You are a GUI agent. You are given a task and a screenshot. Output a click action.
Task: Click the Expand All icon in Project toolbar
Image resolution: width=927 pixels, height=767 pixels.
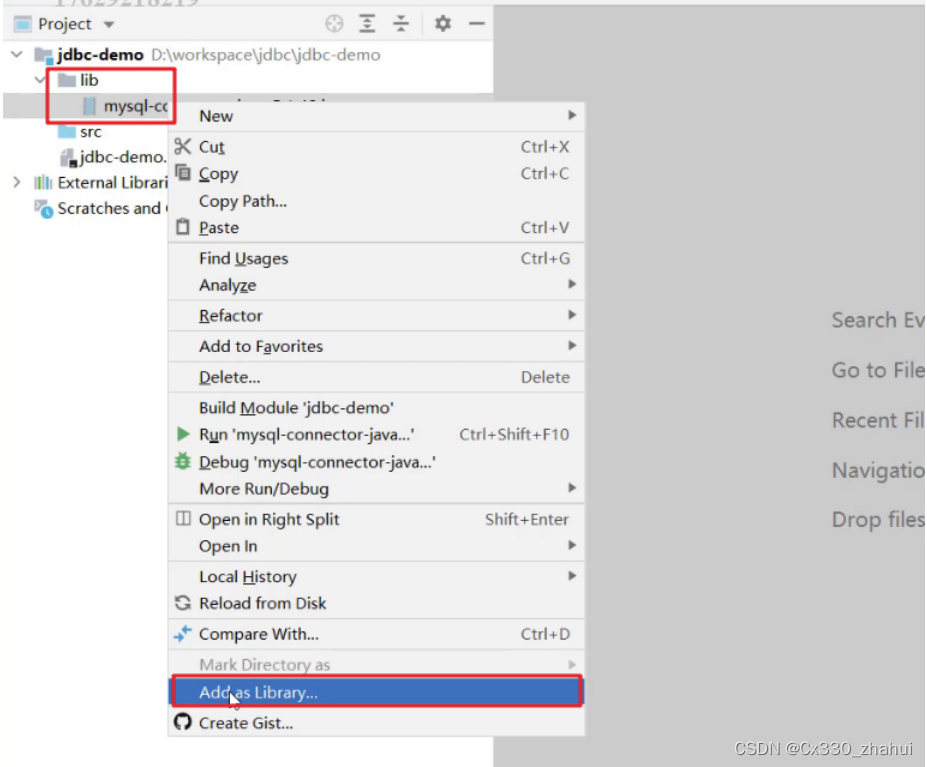367,24
